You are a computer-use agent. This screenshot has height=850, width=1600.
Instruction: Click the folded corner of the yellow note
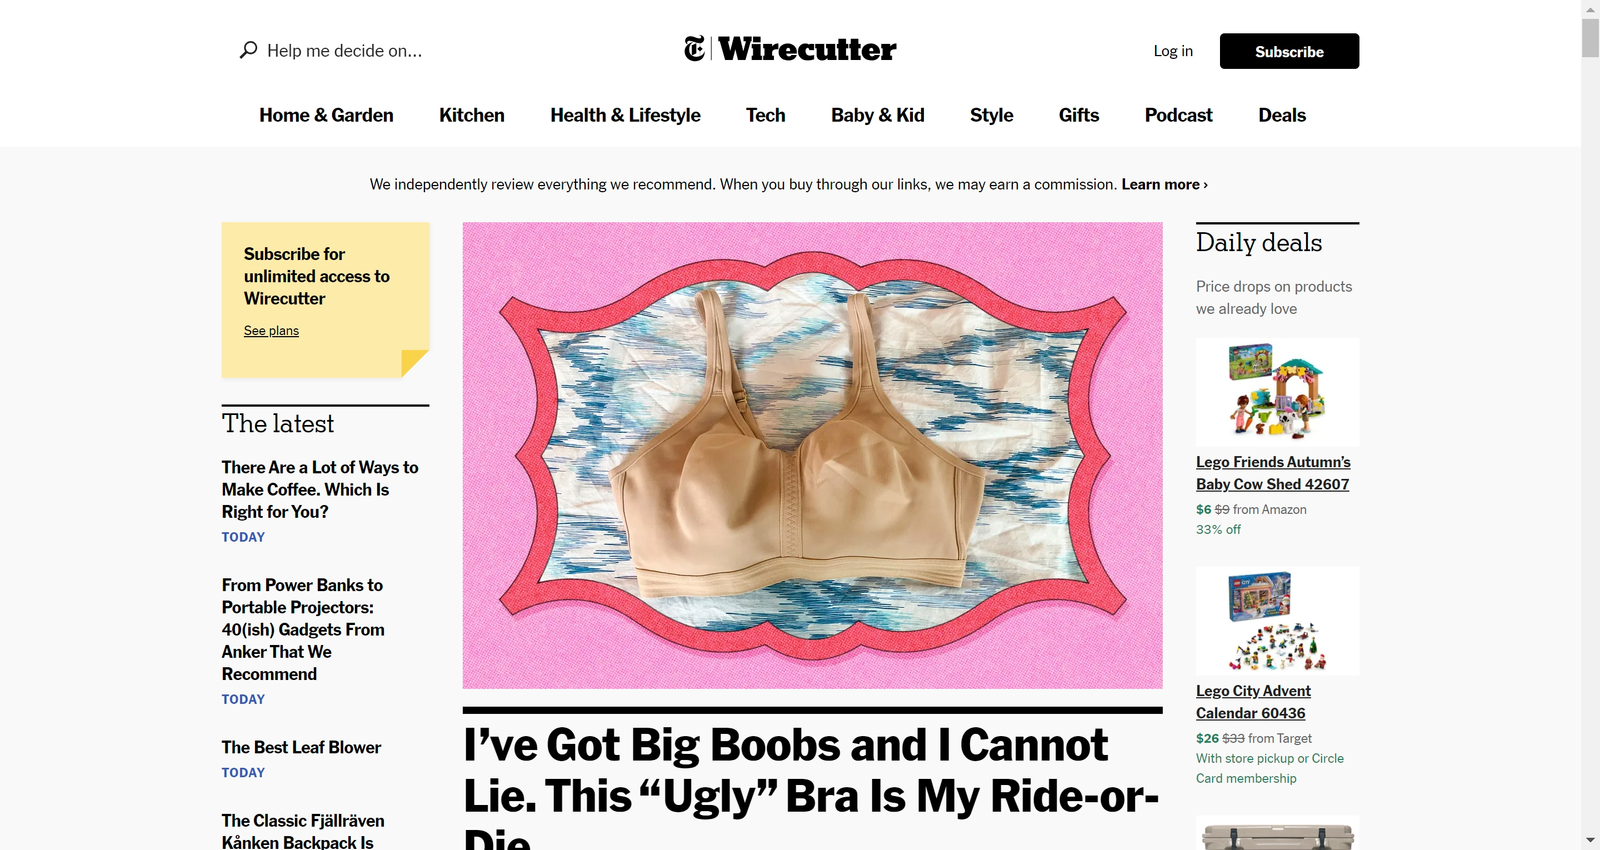click(414, 362)
